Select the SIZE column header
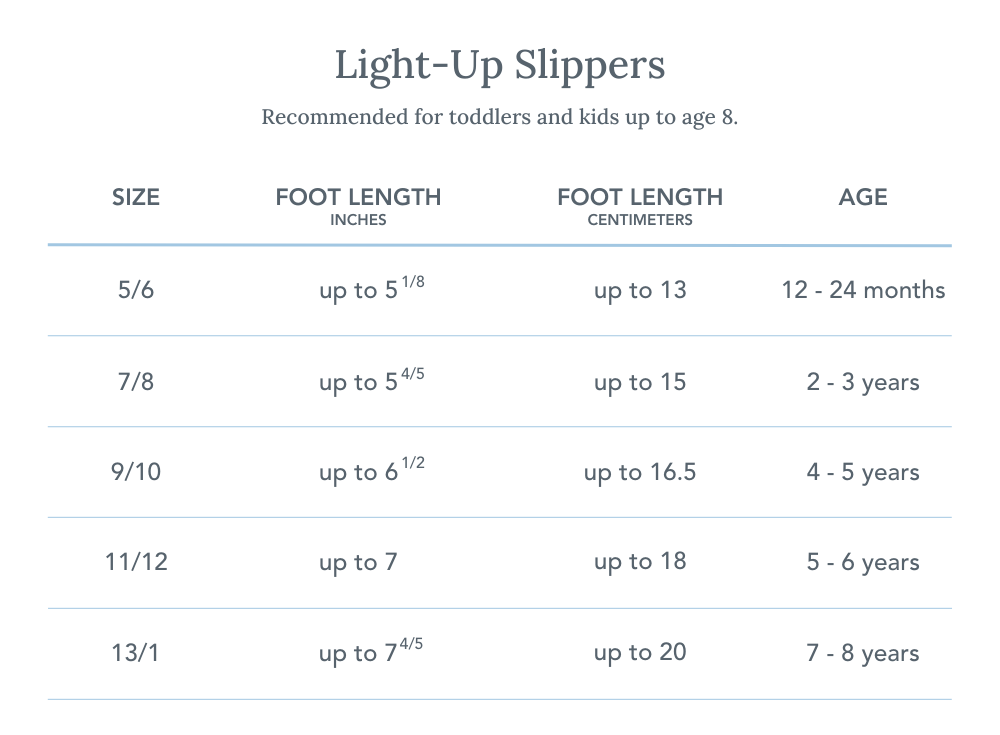This screenshot has height=735, width=1000. [136, 197]
